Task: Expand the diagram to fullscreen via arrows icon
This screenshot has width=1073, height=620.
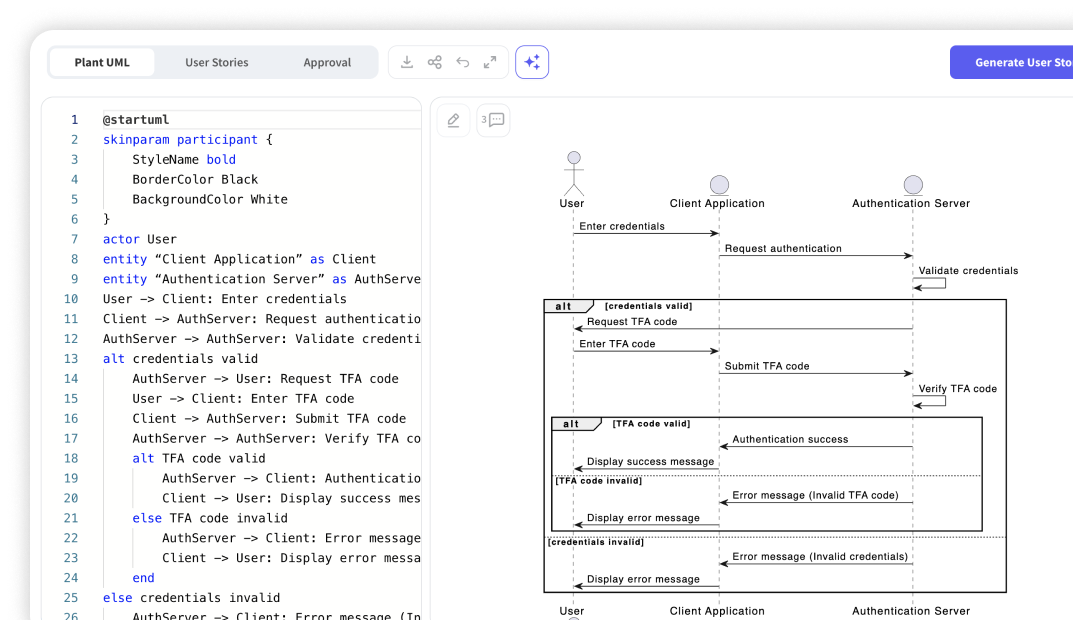Action: point(488,62)
